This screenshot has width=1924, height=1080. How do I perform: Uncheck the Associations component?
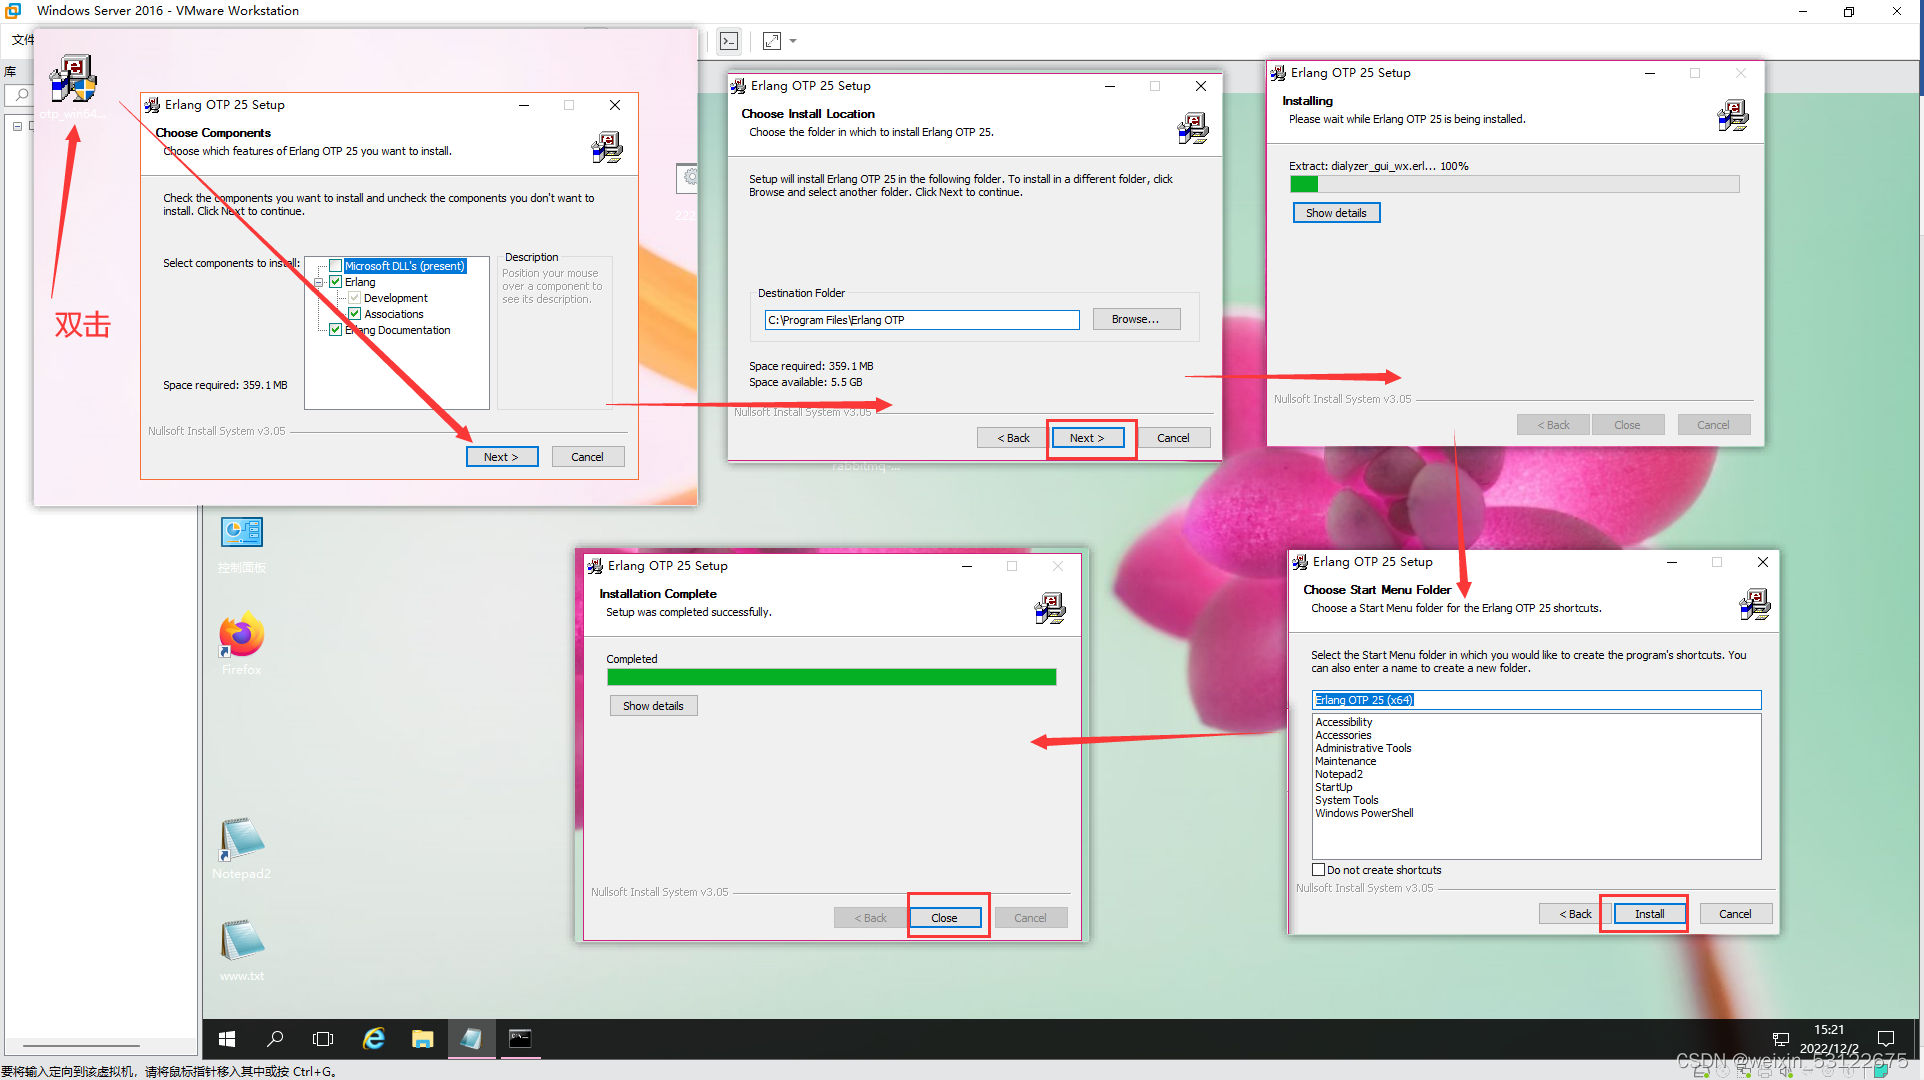pyautogui.click(x=355, y=313)
